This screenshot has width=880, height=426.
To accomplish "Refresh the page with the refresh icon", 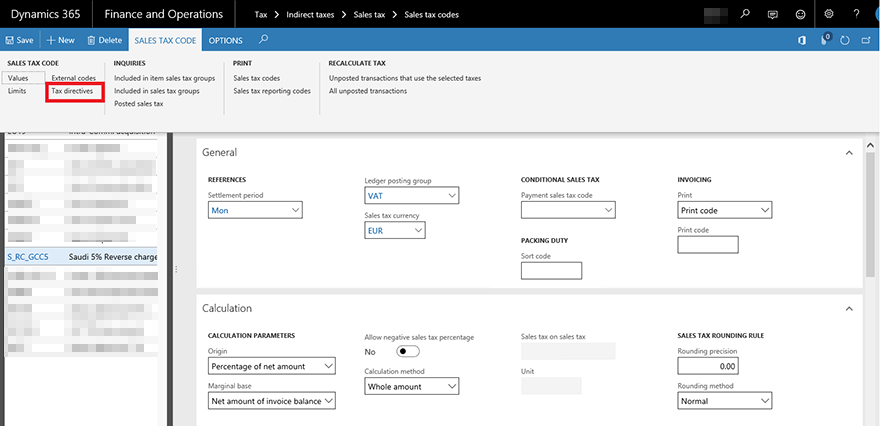I will 845,40.
